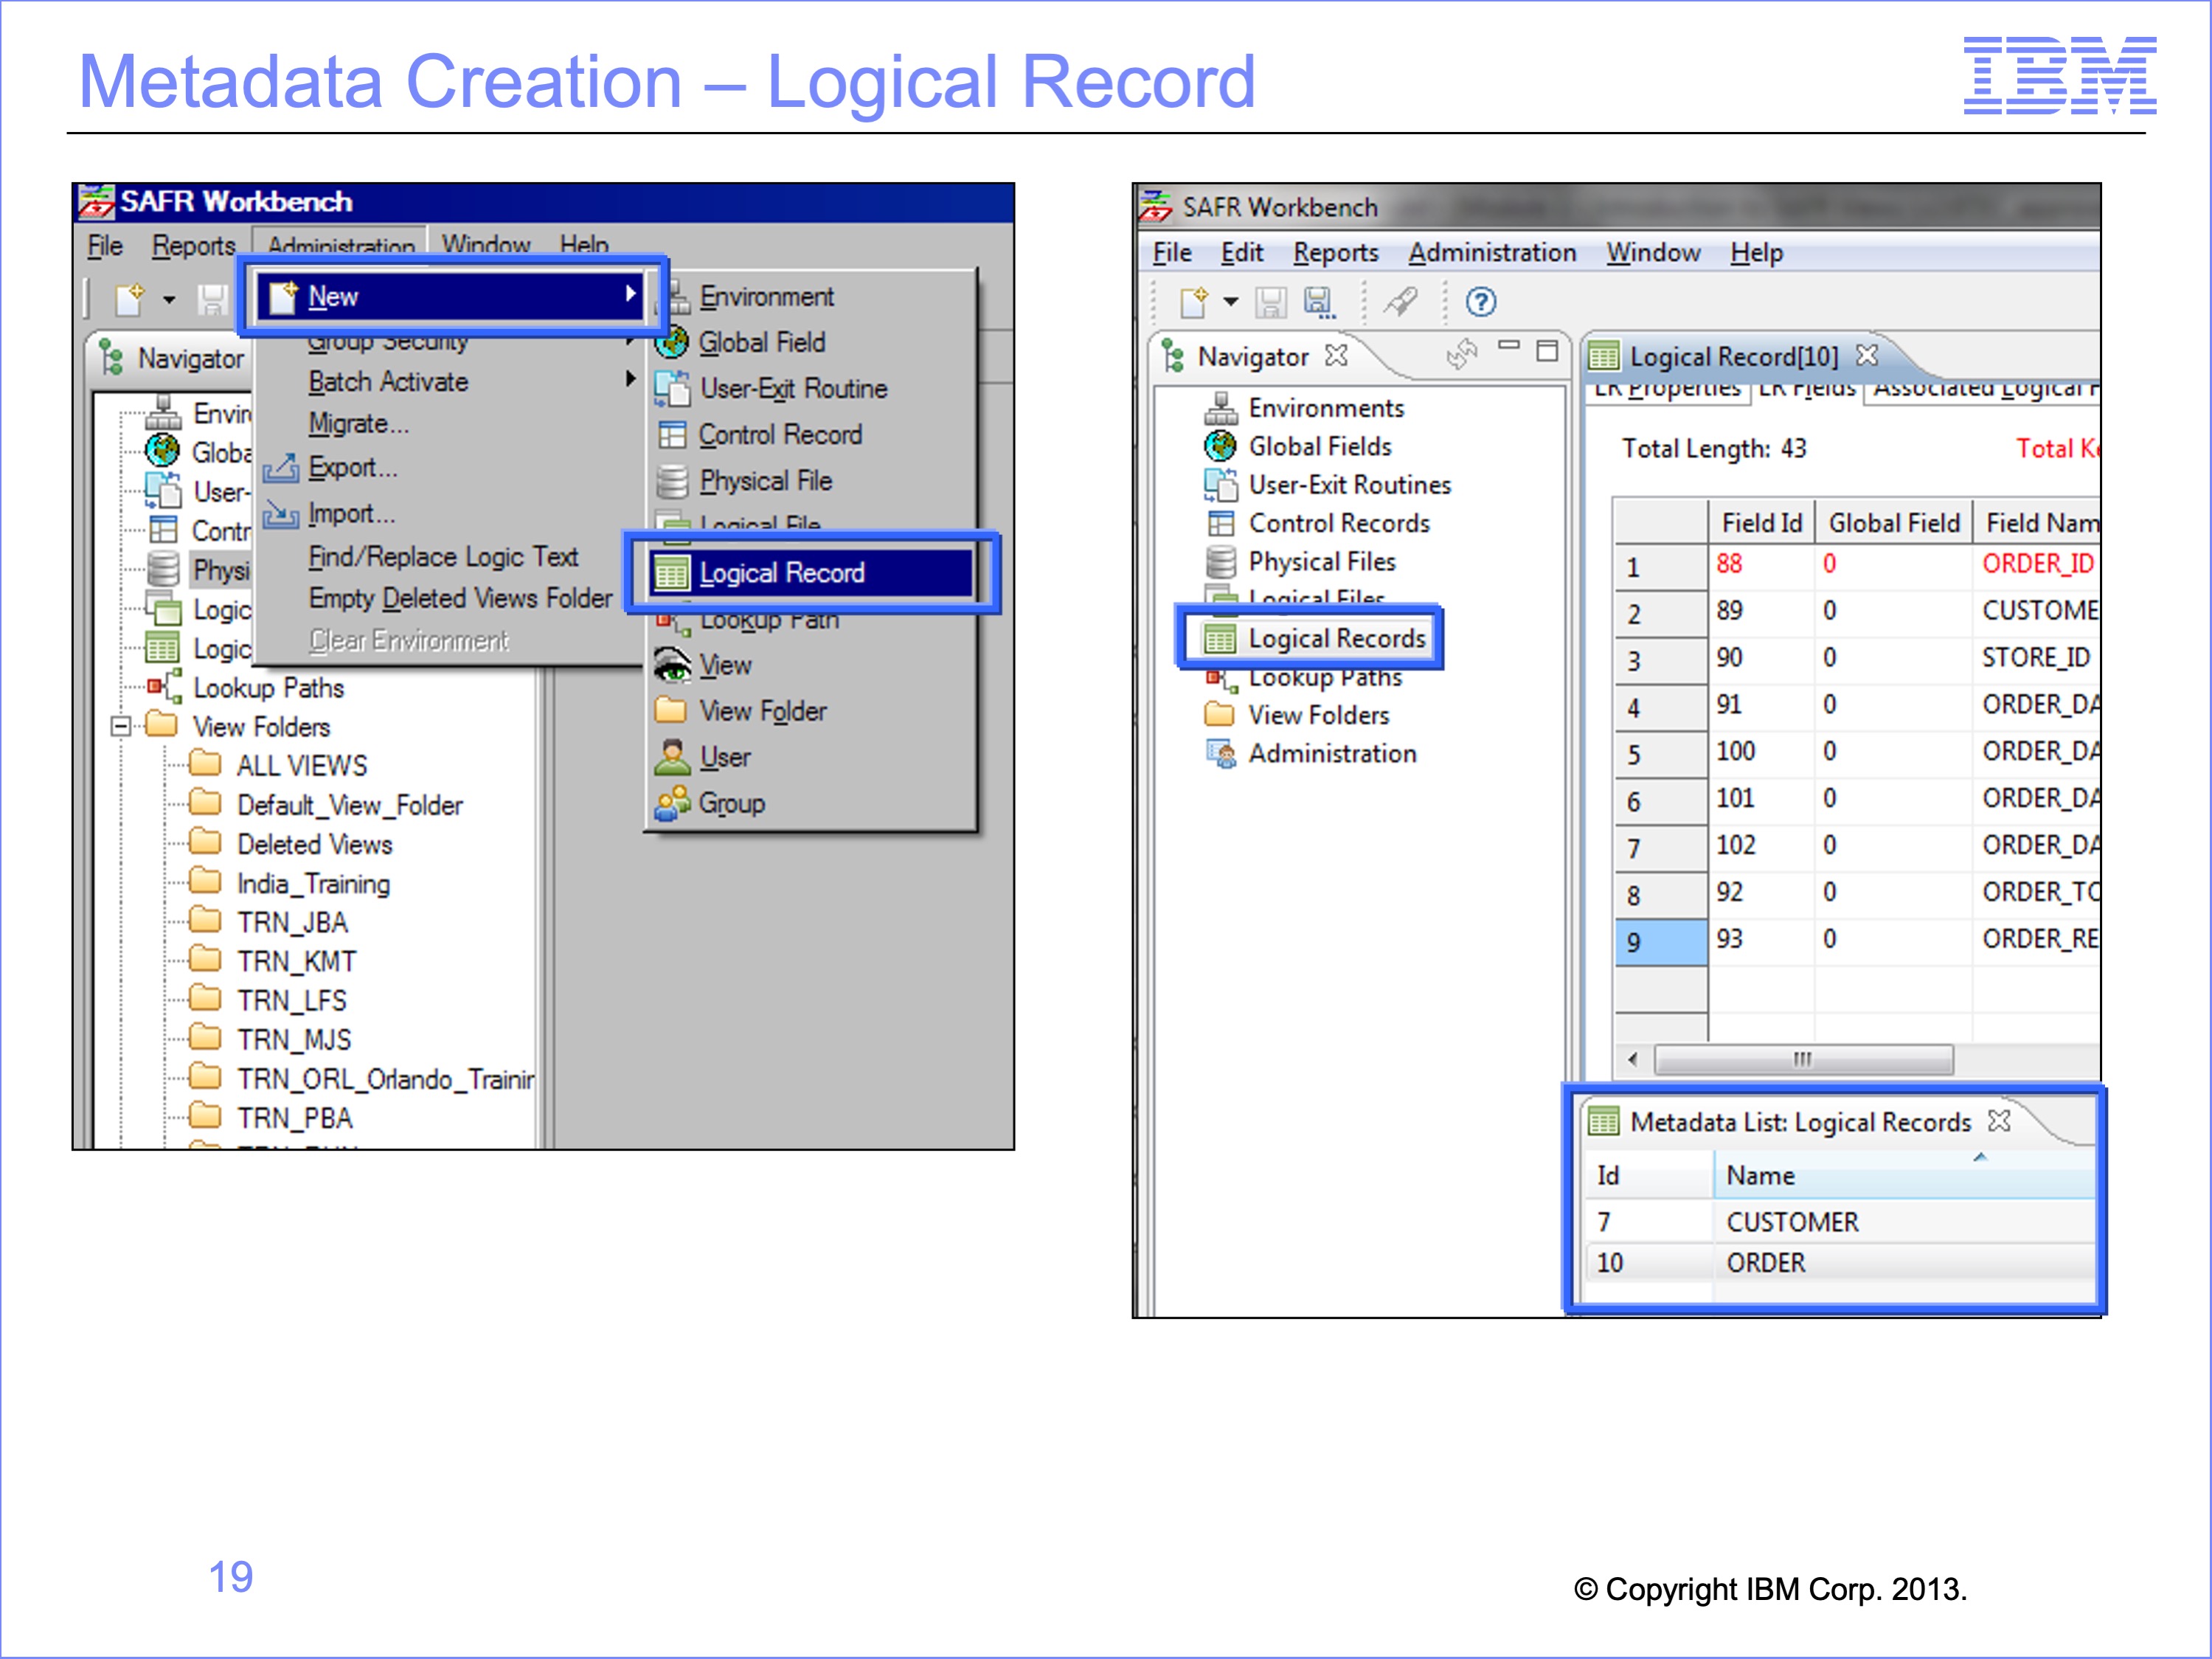Click New toolbar icon in left window
Viewport: 2212px width, 1659px height.
(130, 299)
